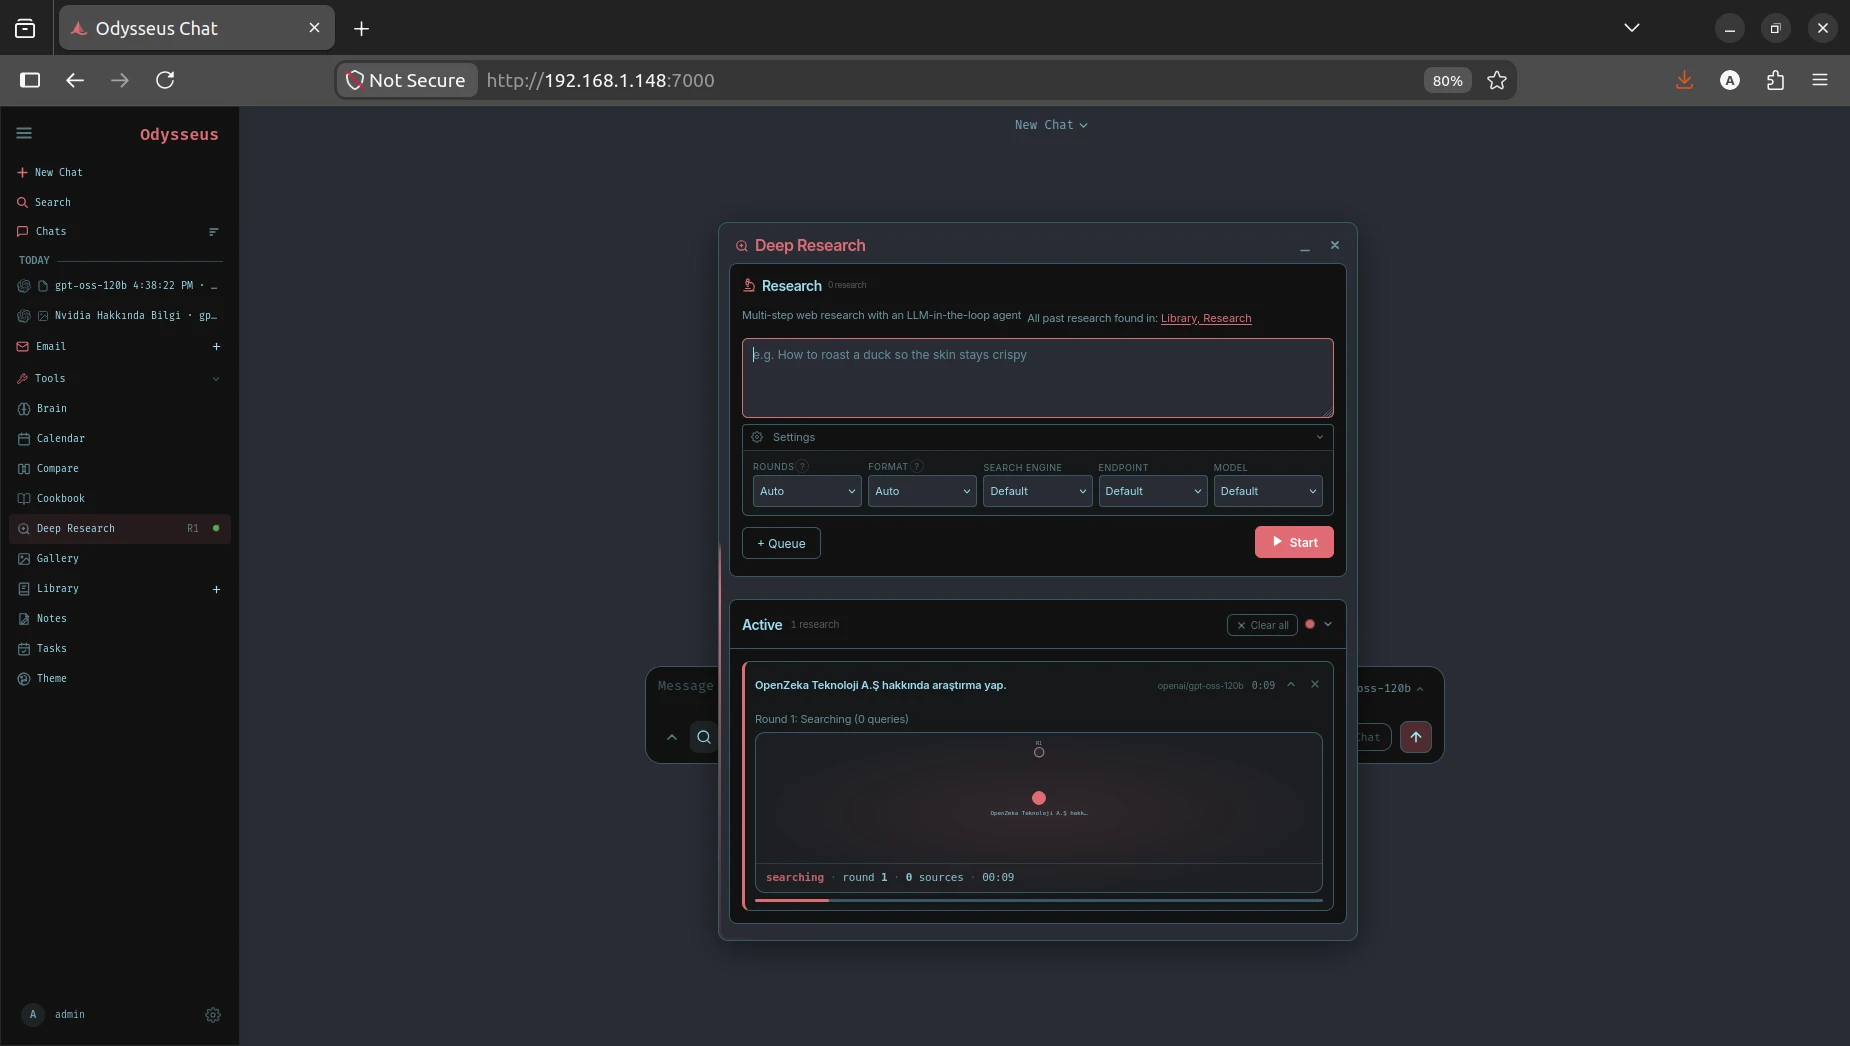This screenshot has width=1850, height=1046.
Task: Open the New Chat title dropdown
Action: (1051, 125)
